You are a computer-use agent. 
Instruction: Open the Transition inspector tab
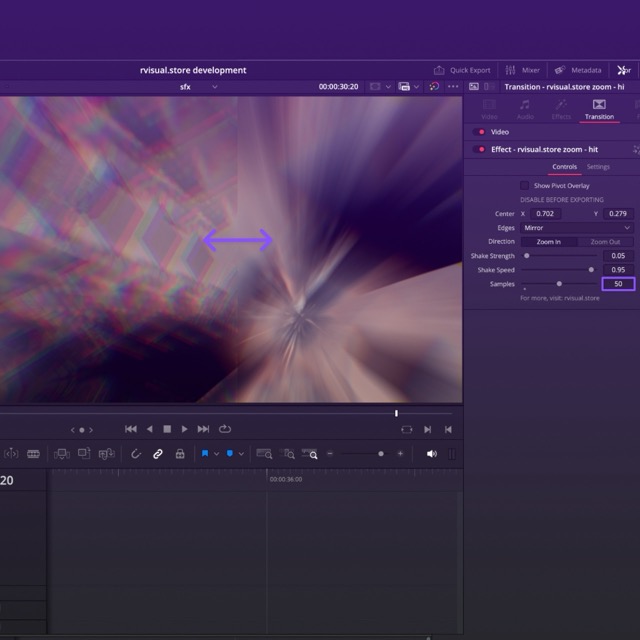tap(599, 109)
